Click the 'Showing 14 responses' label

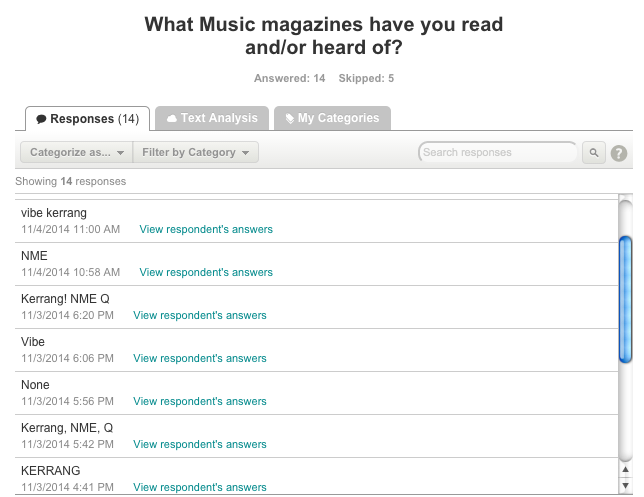[71, 181]
